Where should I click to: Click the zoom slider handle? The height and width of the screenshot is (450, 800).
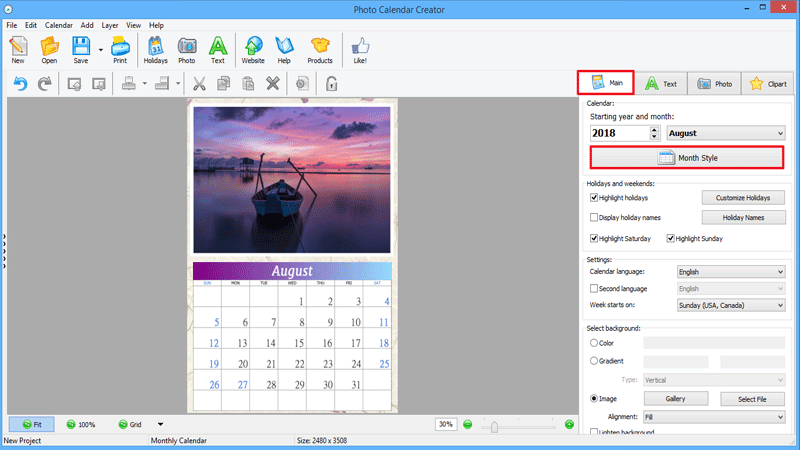[x=494, y=427]
